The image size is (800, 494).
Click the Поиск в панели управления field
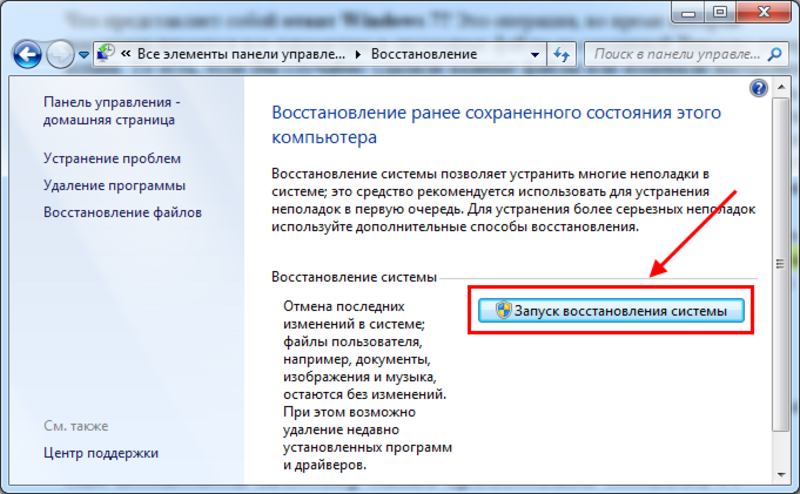pyautogui.click(x=686, y=54)
